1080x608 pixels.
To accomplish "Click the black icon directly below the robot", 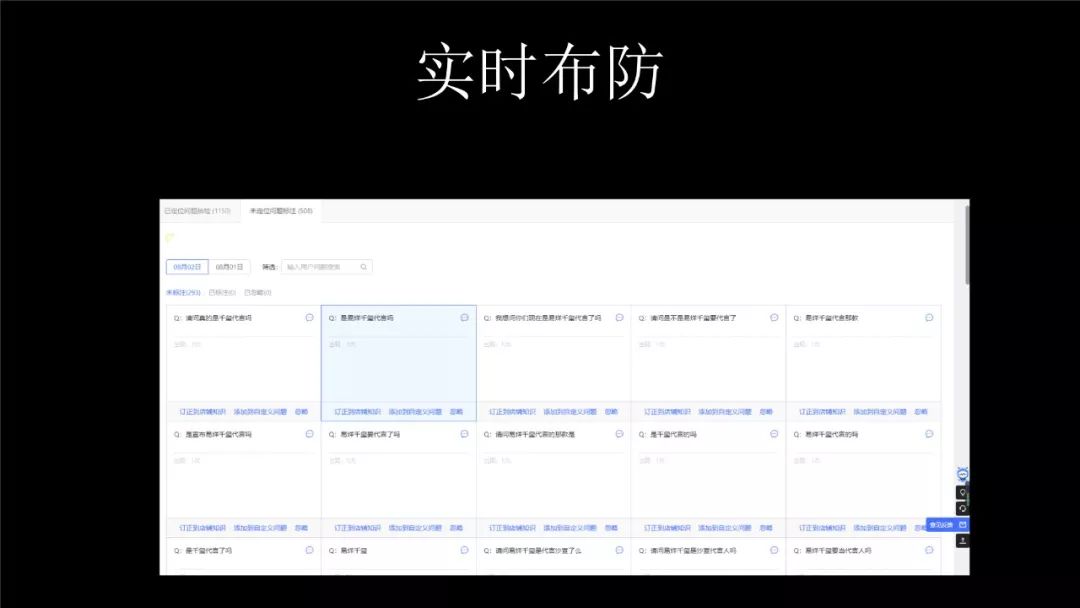I will pos(962,492).
